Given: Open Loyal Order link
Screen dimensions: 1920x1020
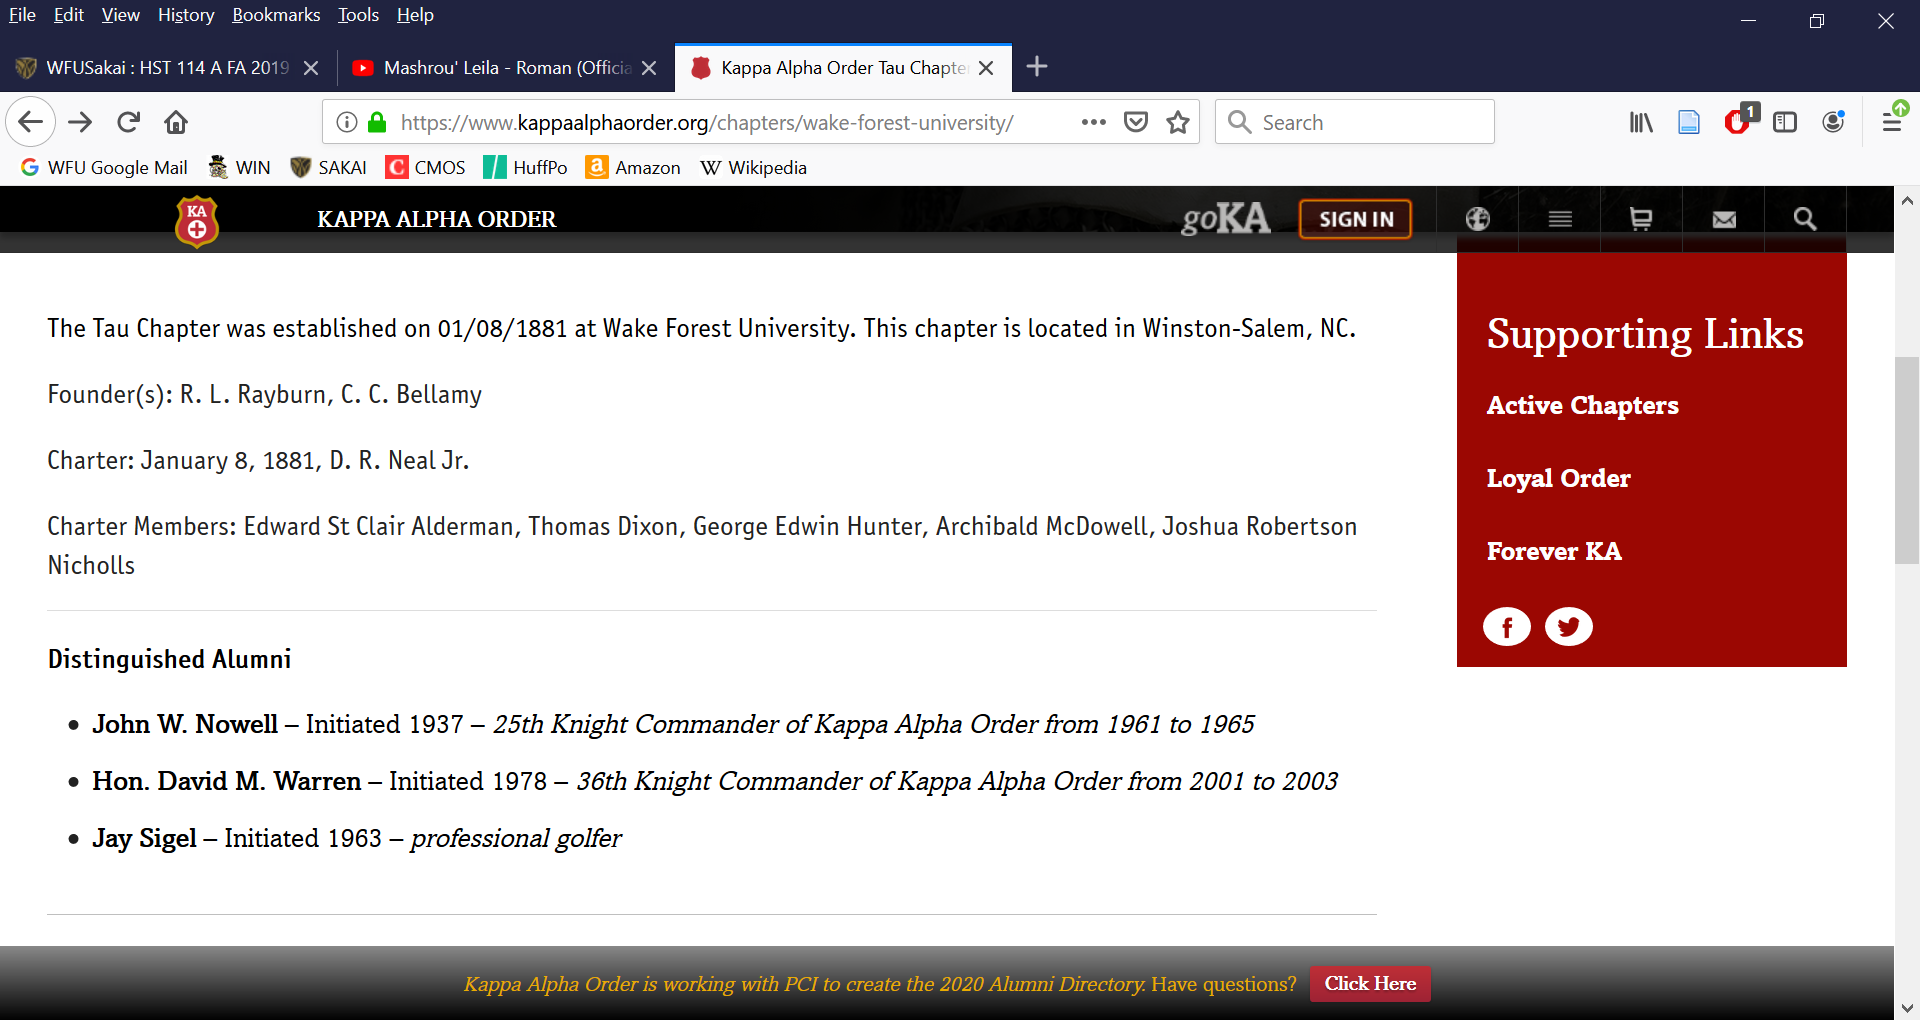Looking at the screenshot, I should click(1558, 478).
